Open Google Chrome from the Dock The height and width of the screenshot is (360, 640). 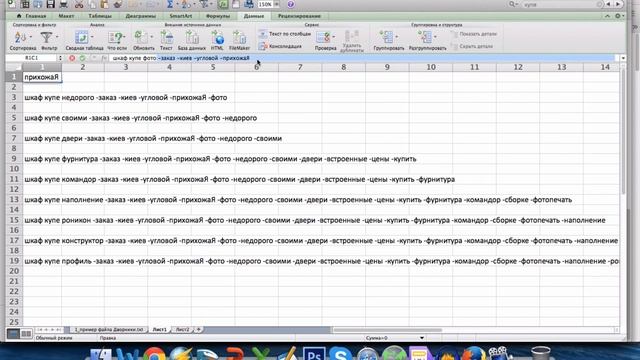154,353
